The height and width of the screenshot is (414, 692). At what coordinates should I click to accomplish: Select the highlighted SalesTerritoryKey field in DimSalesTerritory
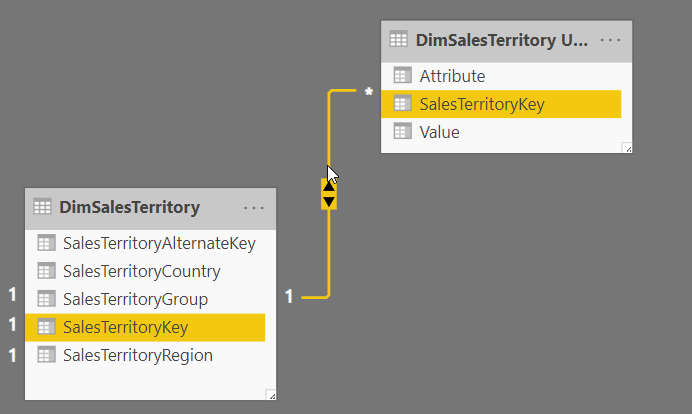tap(125, 327)
